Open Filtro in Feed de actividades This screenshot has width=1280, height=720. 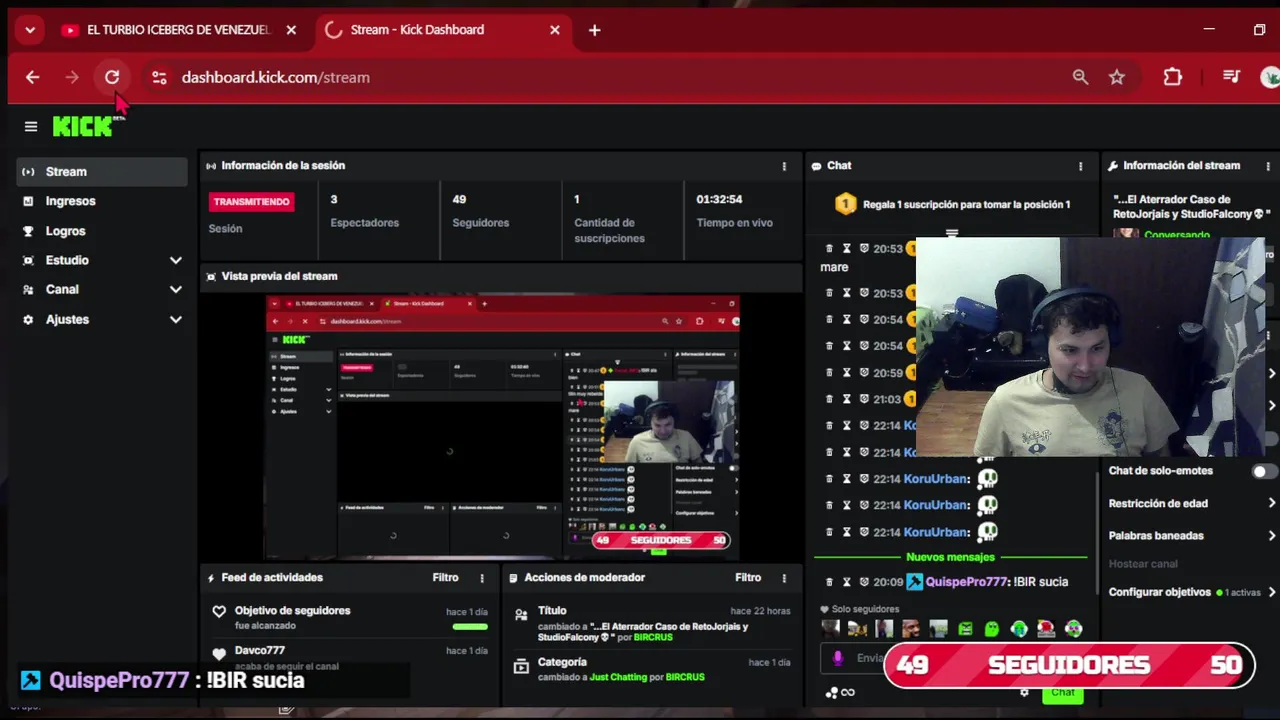click(x=445, y=577)
